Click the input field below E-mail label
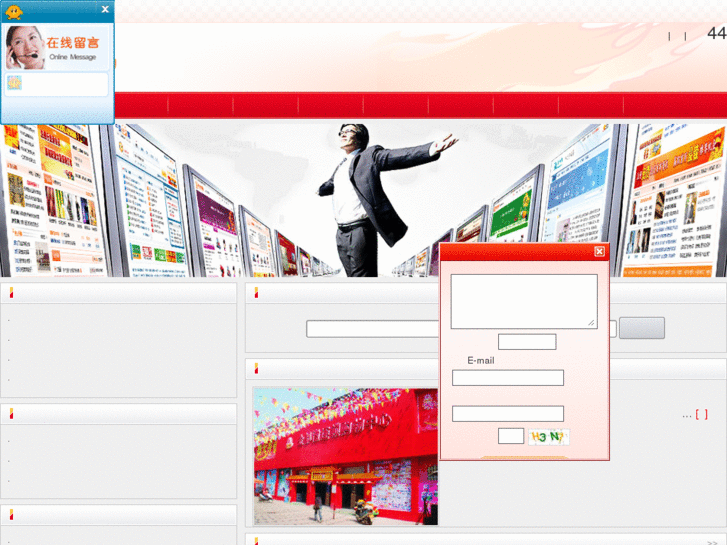This screenshot has width=727, height=545. coord(508,378)
